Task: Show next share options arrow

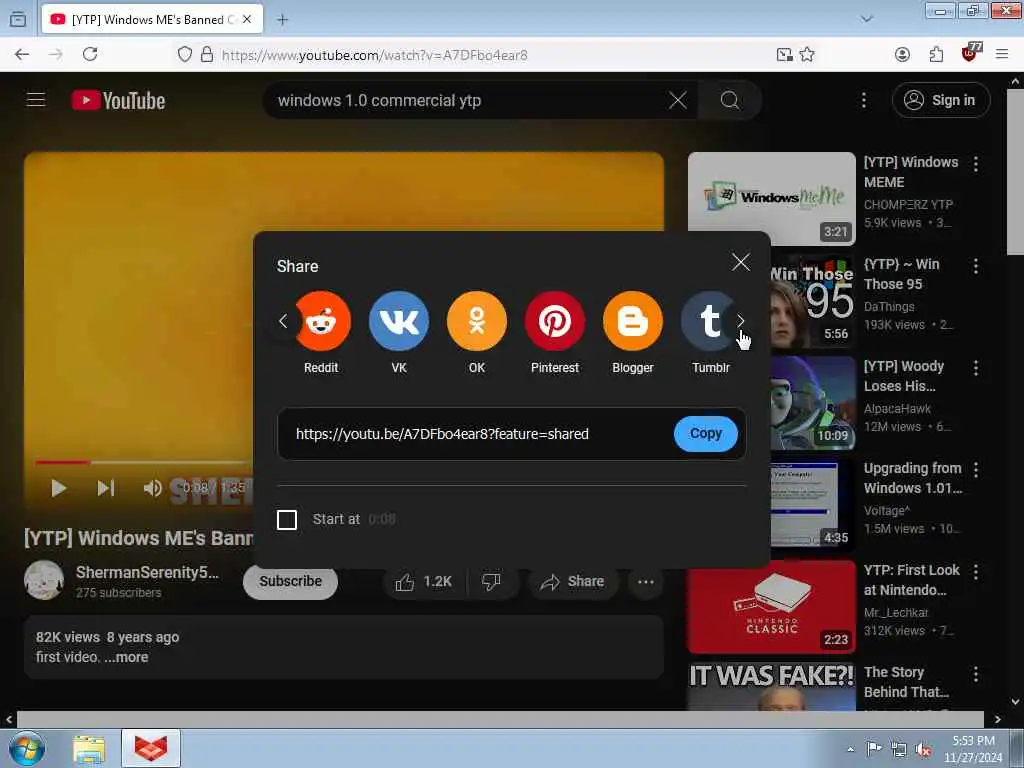Action: [x=741, y=321]
